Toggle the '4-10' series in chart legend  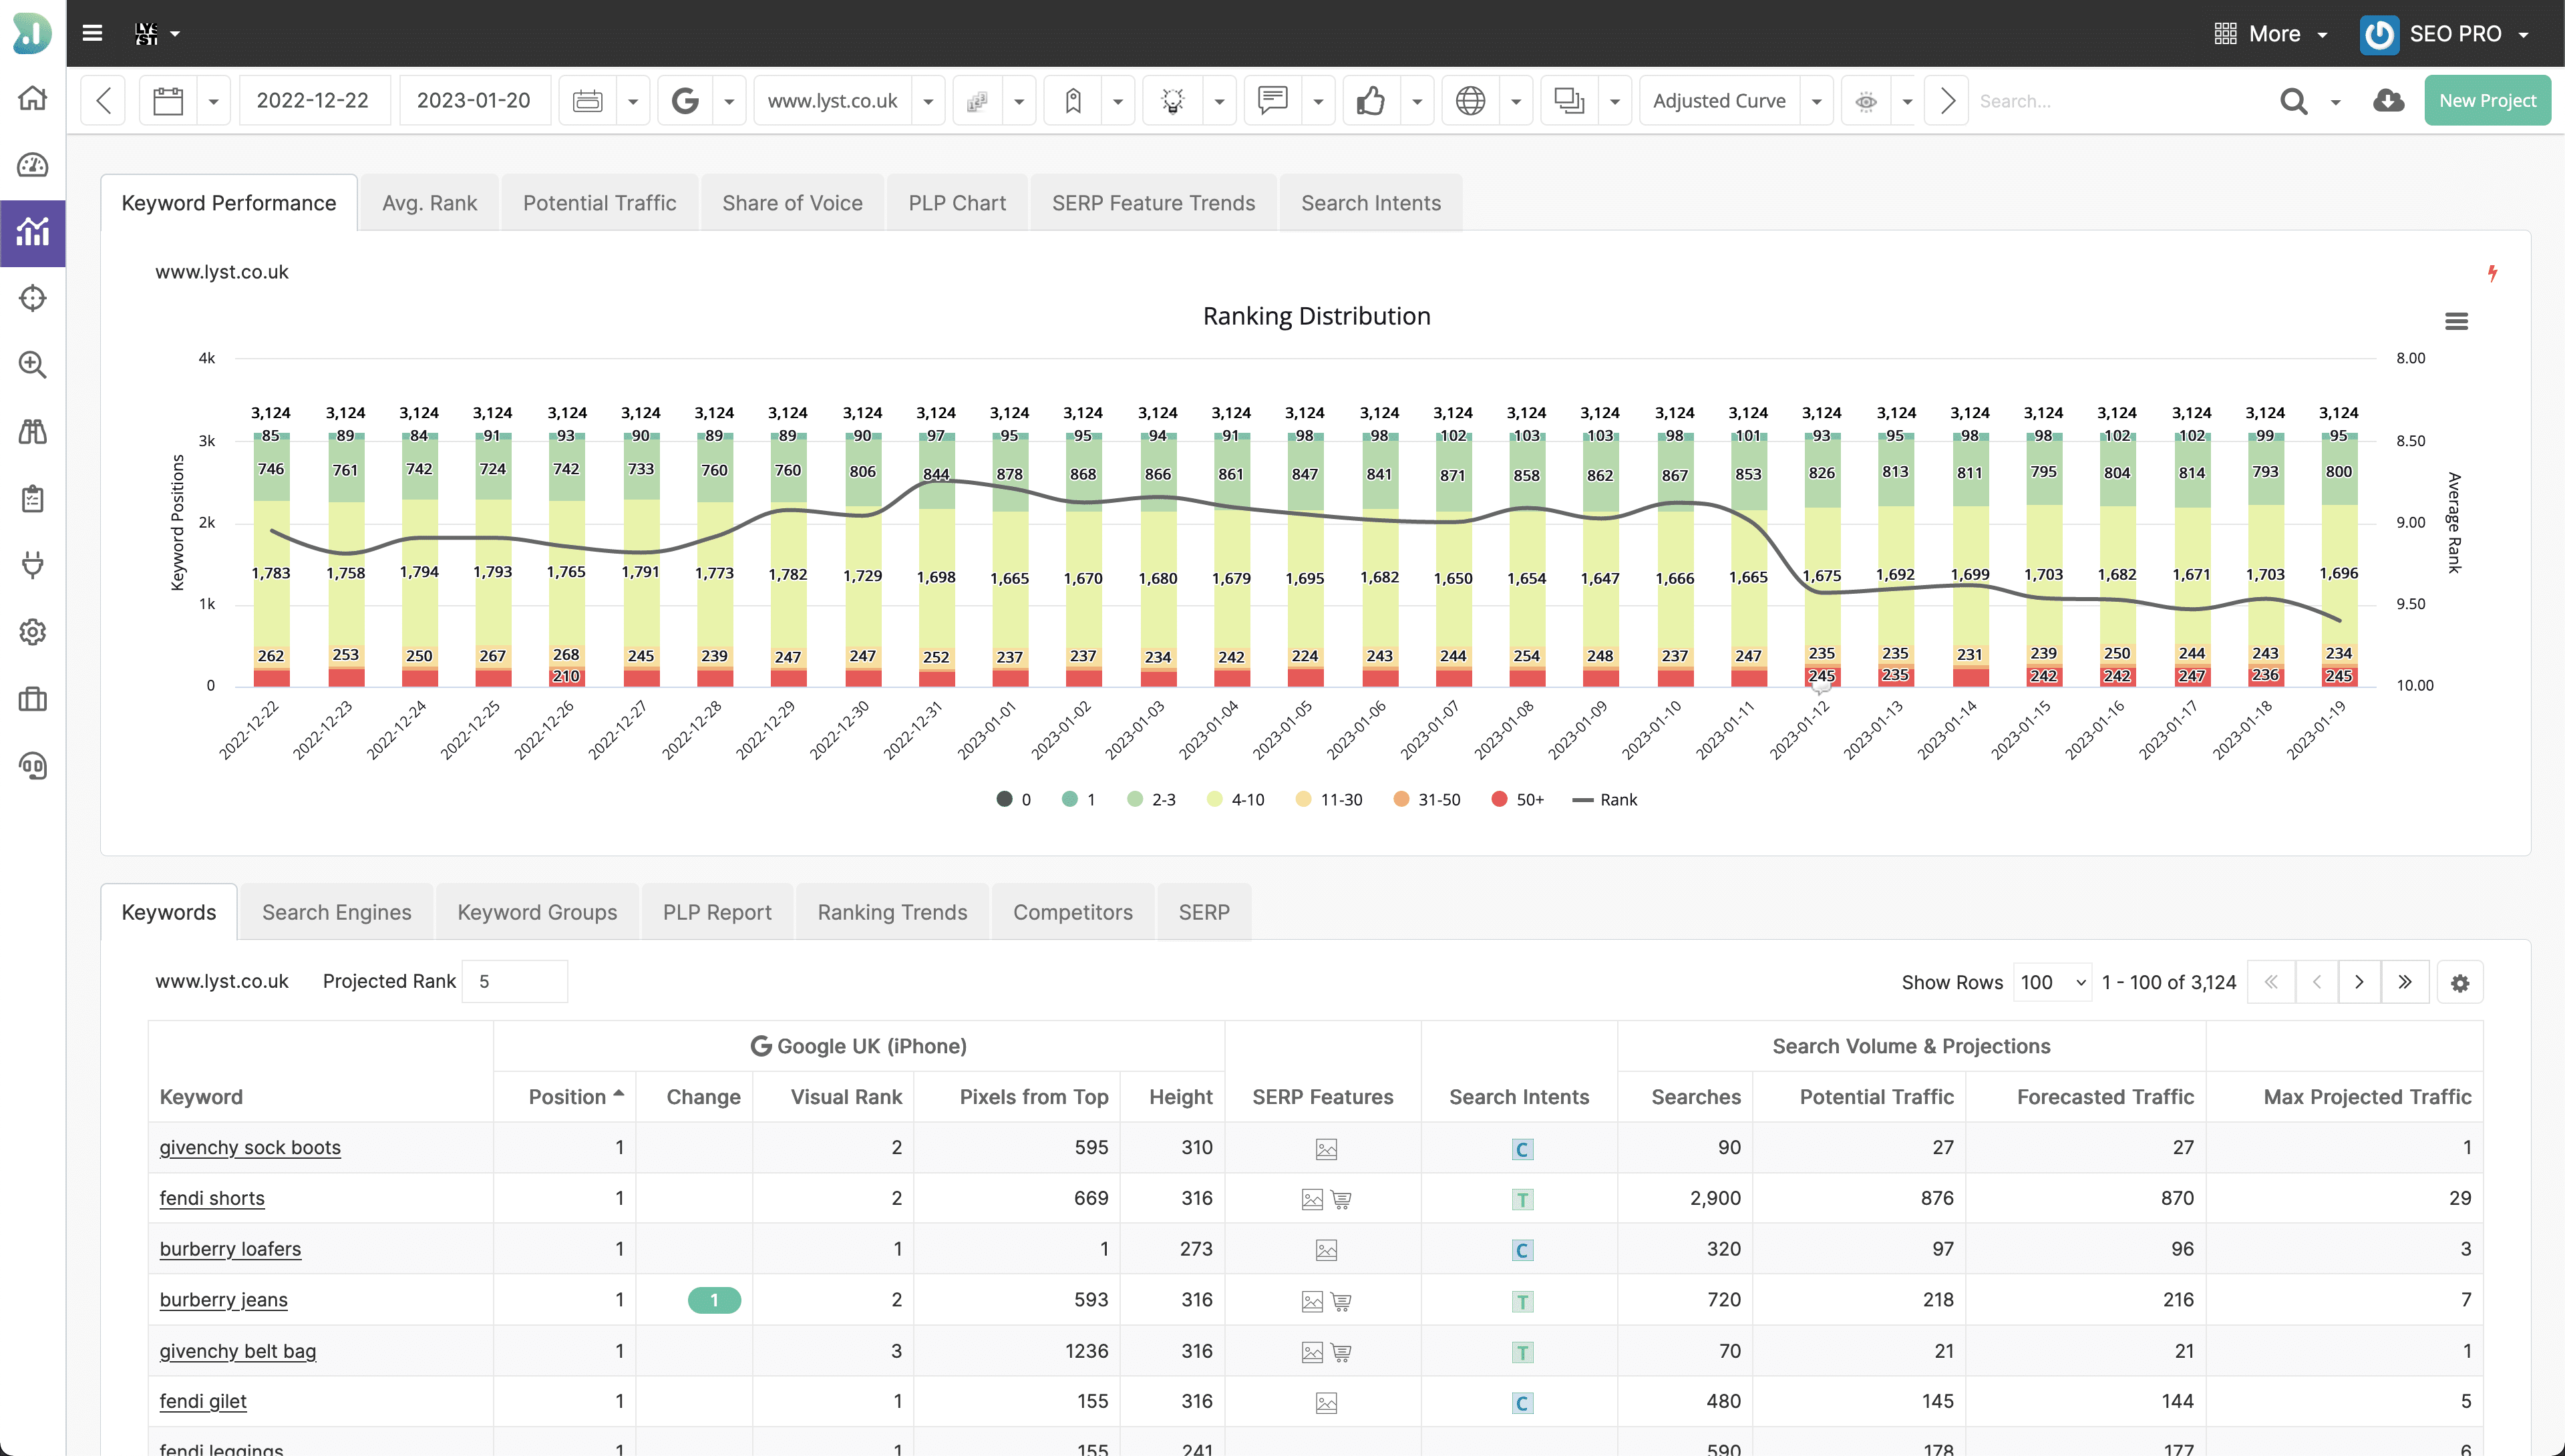[1236, 799]
